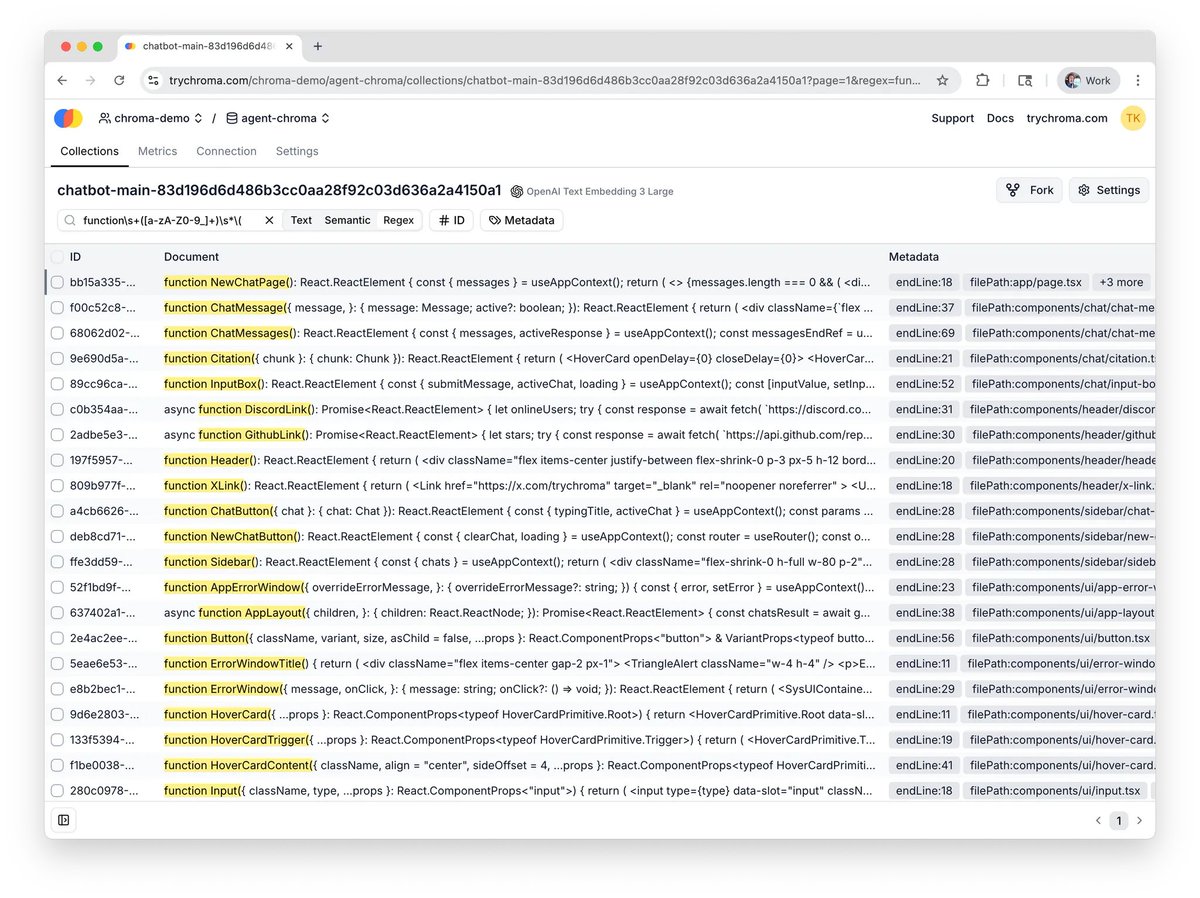
Task: Select the Semantic search mode
Action: point(347,220)
